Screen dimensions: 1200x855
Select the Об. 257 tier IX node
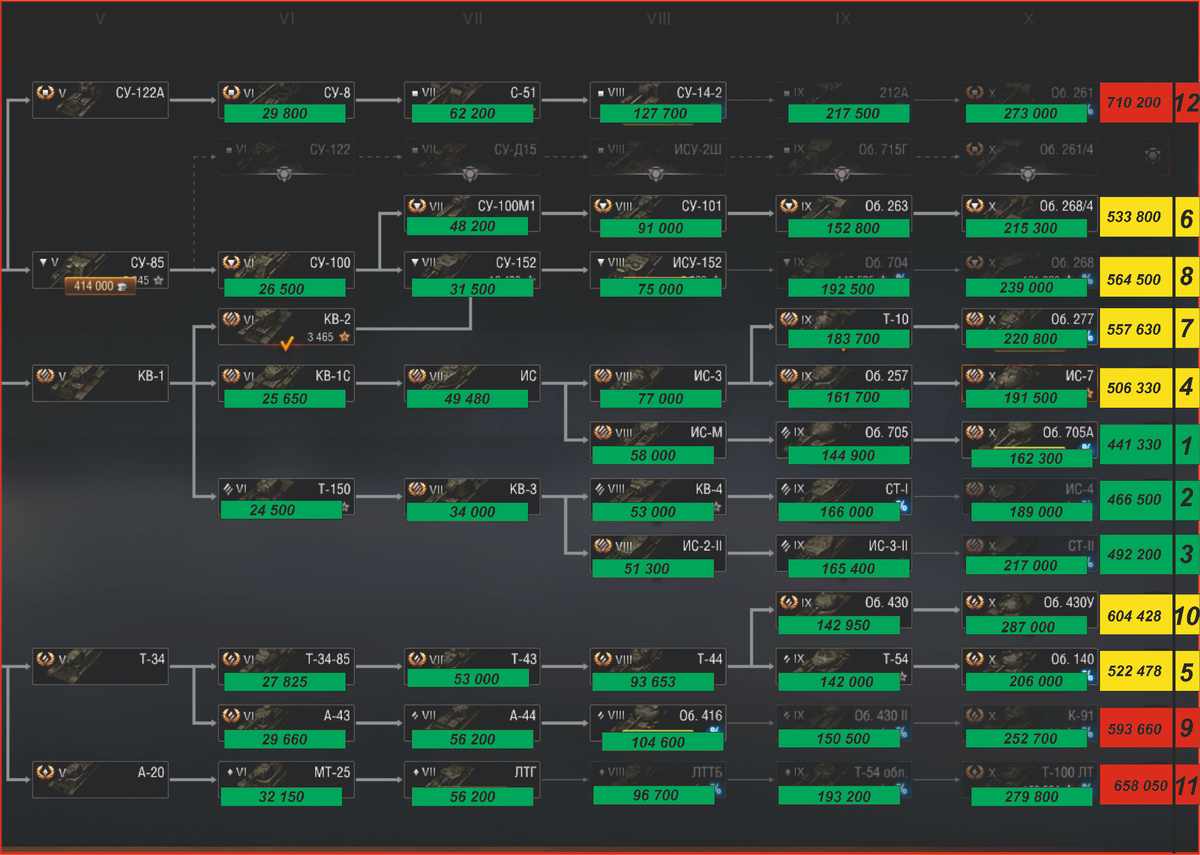(x=845, y=383)
